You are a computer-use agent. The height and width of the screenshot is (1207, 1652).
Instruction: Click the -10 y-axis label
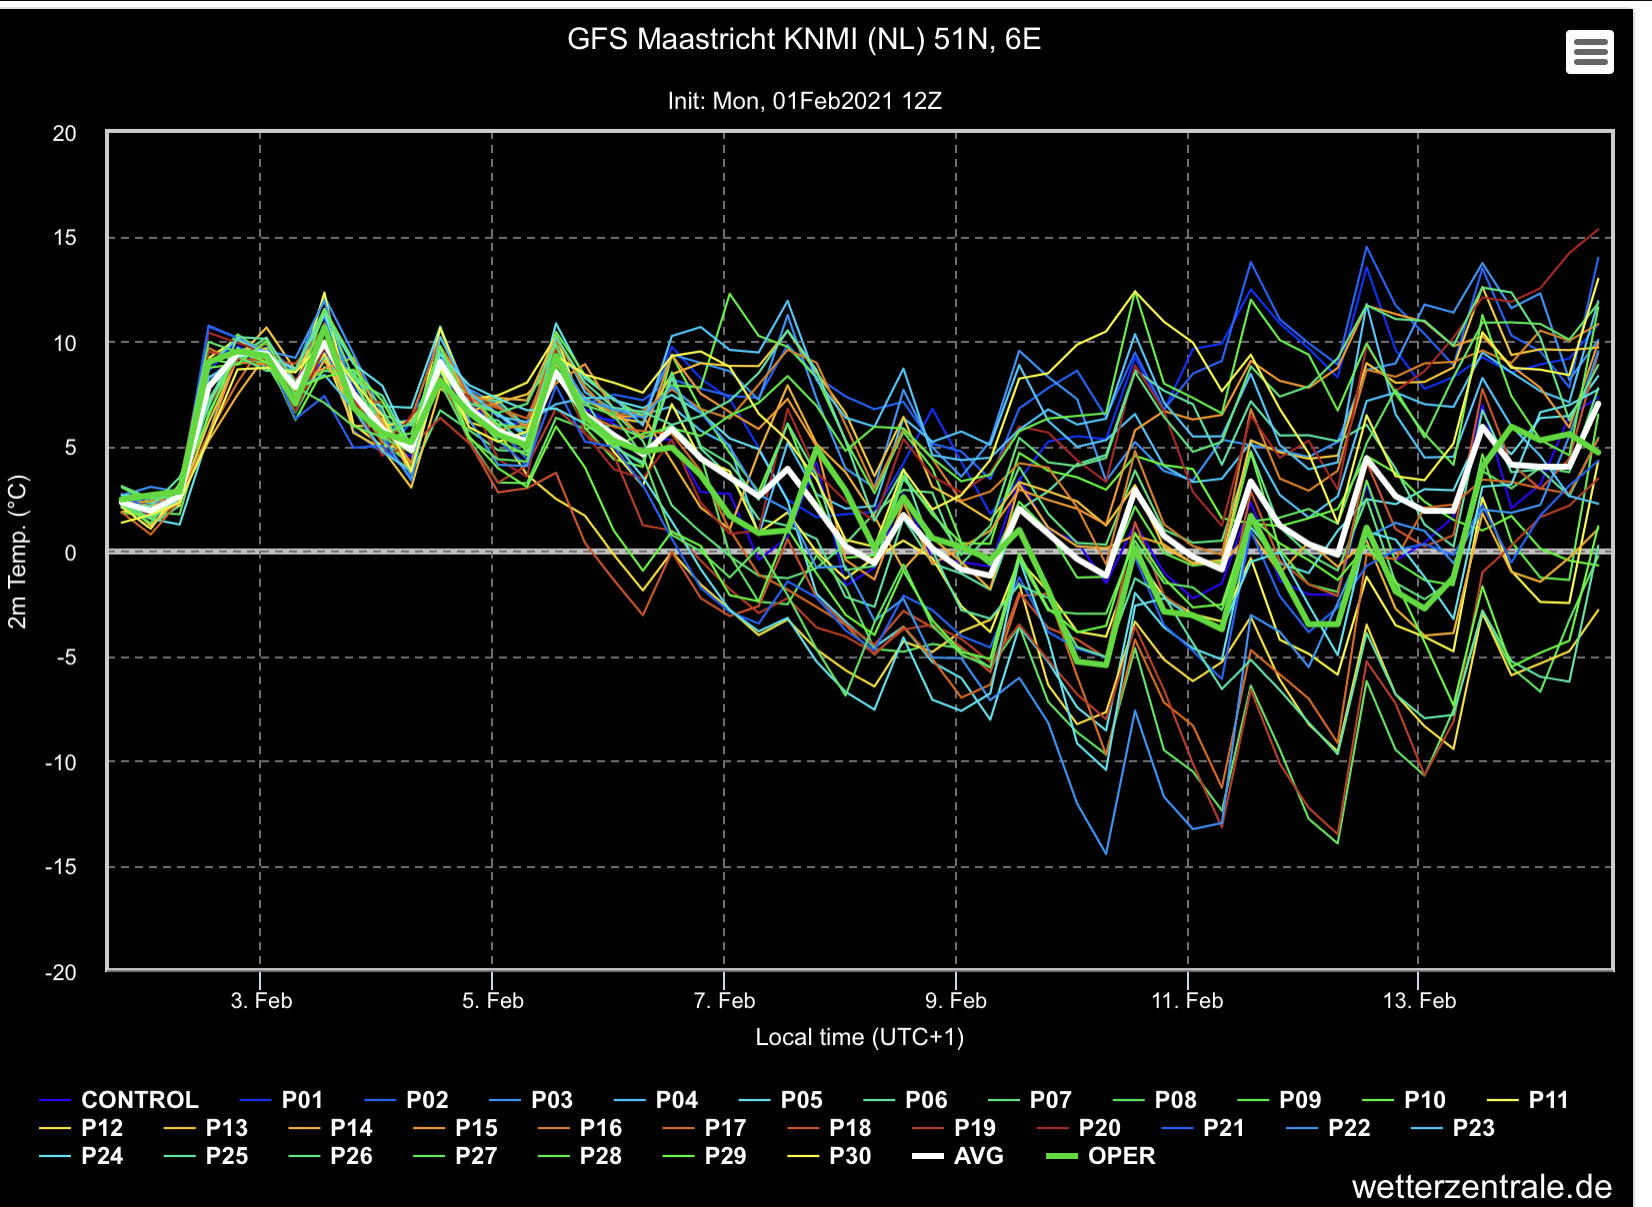[x=60, y=763]
